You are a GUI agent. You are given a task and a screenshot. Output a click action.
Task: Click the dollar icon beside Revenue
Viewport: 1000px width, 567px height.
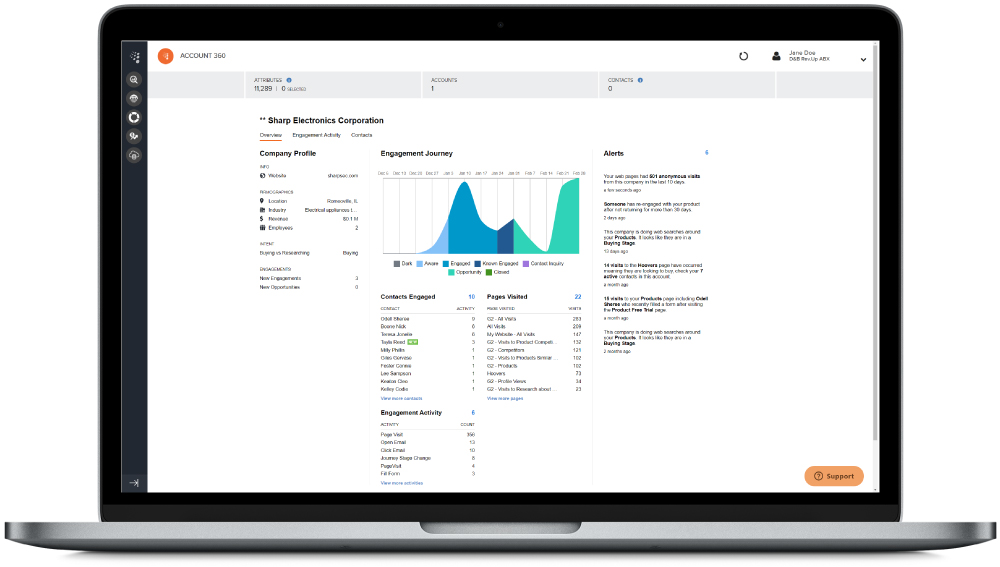[262, 219]
